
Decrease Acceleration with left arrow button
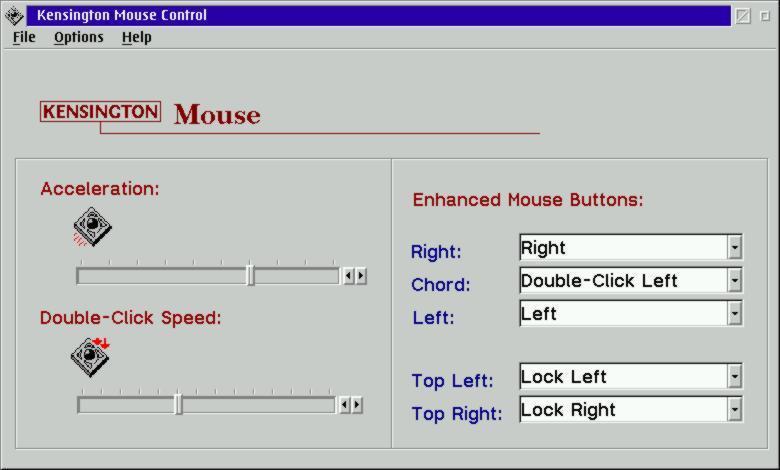point(348,276)
